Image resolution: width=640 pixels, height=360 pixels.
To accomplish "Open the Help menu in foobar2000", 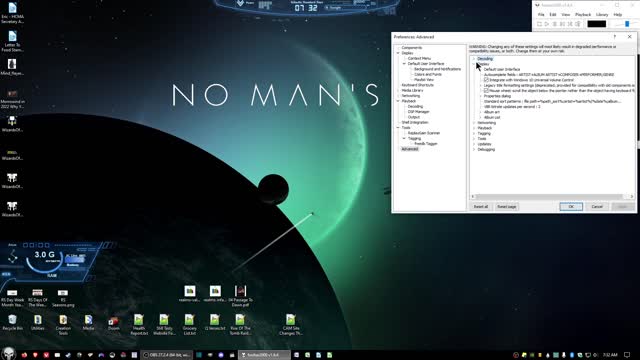I will 618,15.
